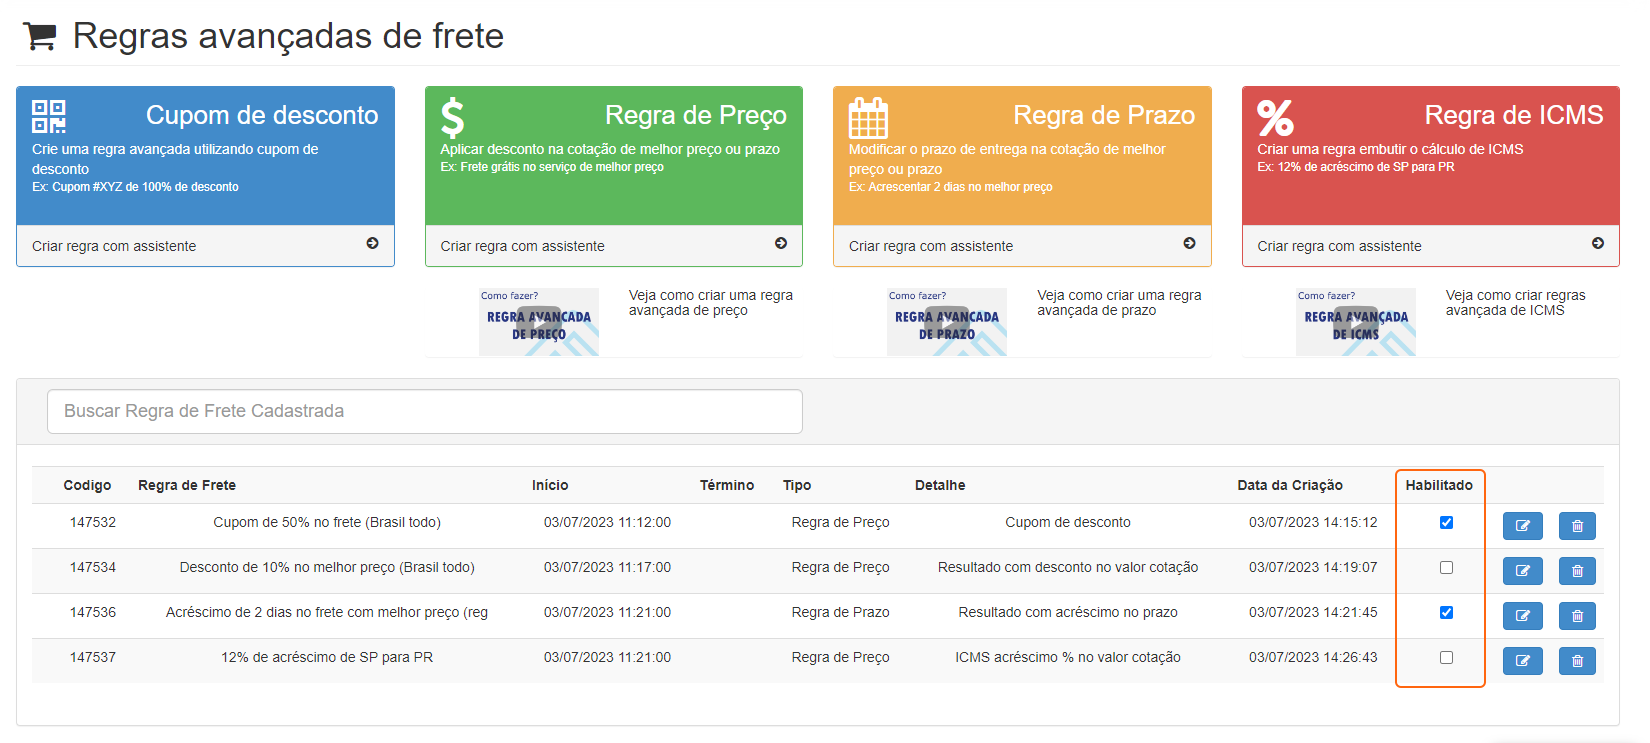
Task: Enable the 12% acréscimo SP para PR checkbox
Action: 1446,658
